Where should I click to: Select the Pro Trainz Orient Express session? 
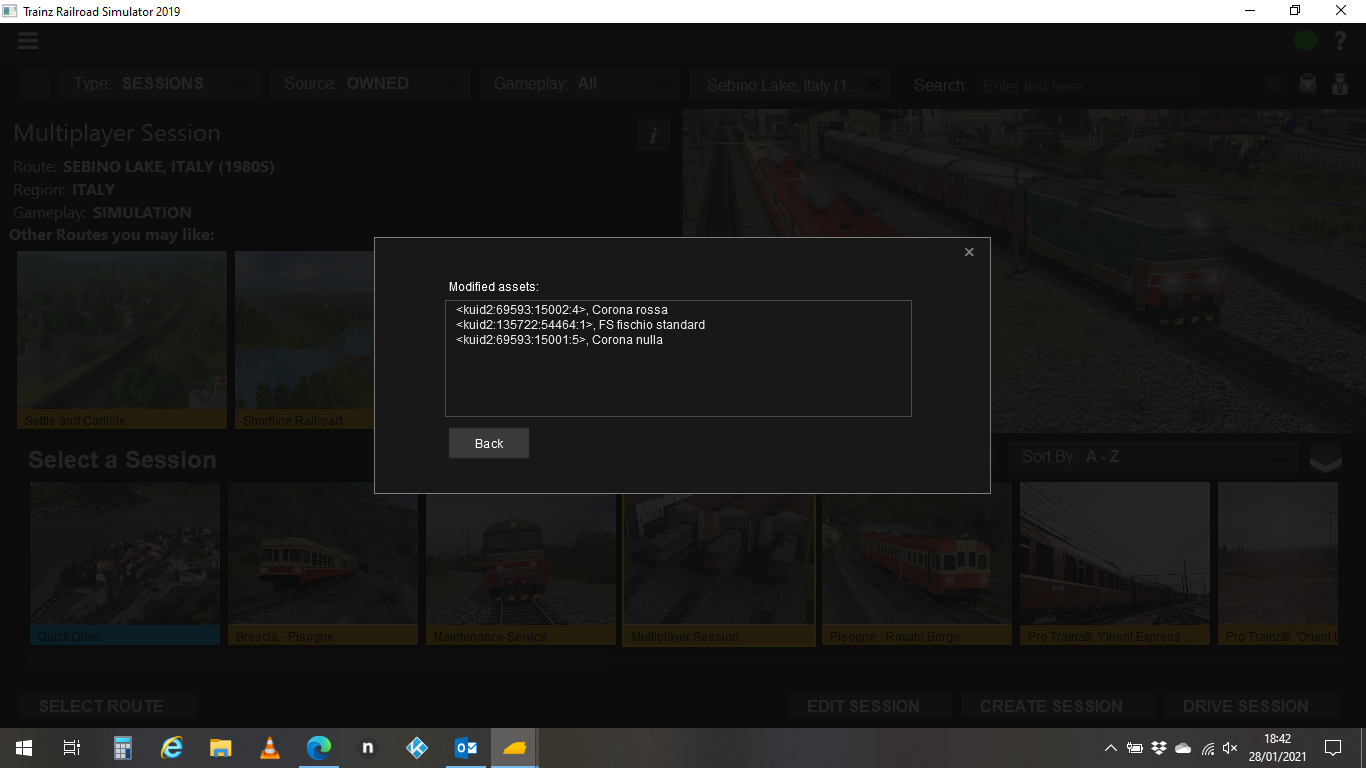1115,564
